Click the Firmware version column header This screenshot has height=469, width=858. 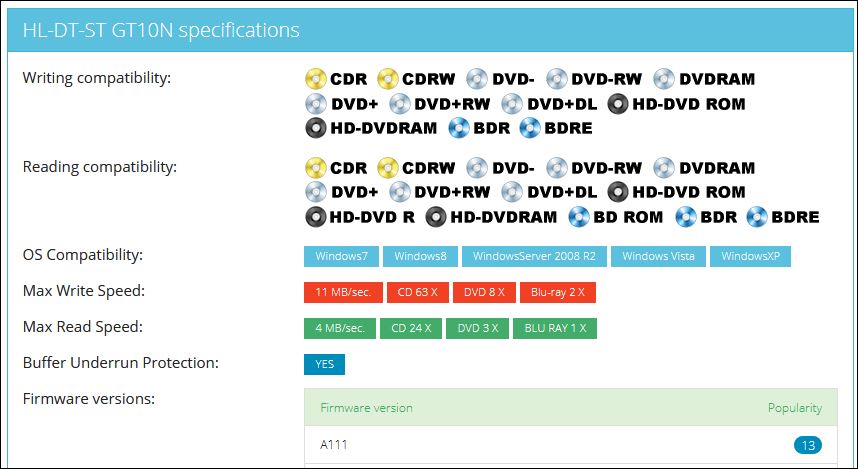(x=366, y=408)
